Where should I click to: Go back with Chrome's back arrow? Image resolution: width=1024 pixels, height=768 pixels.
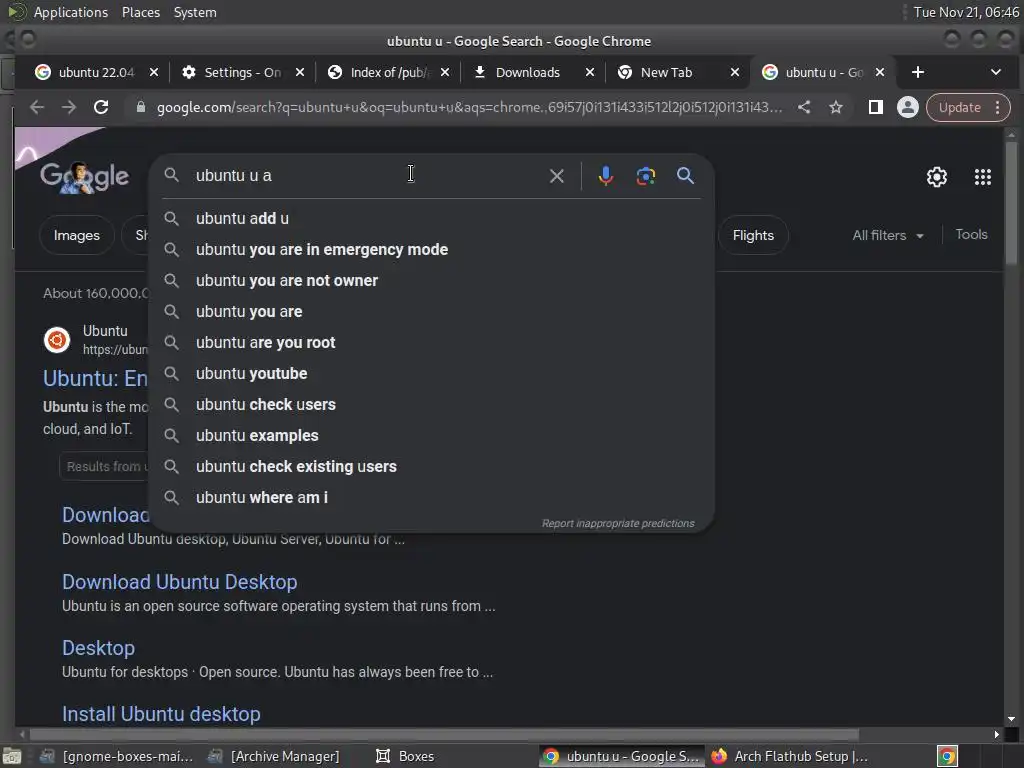click(x=37, y=107)
